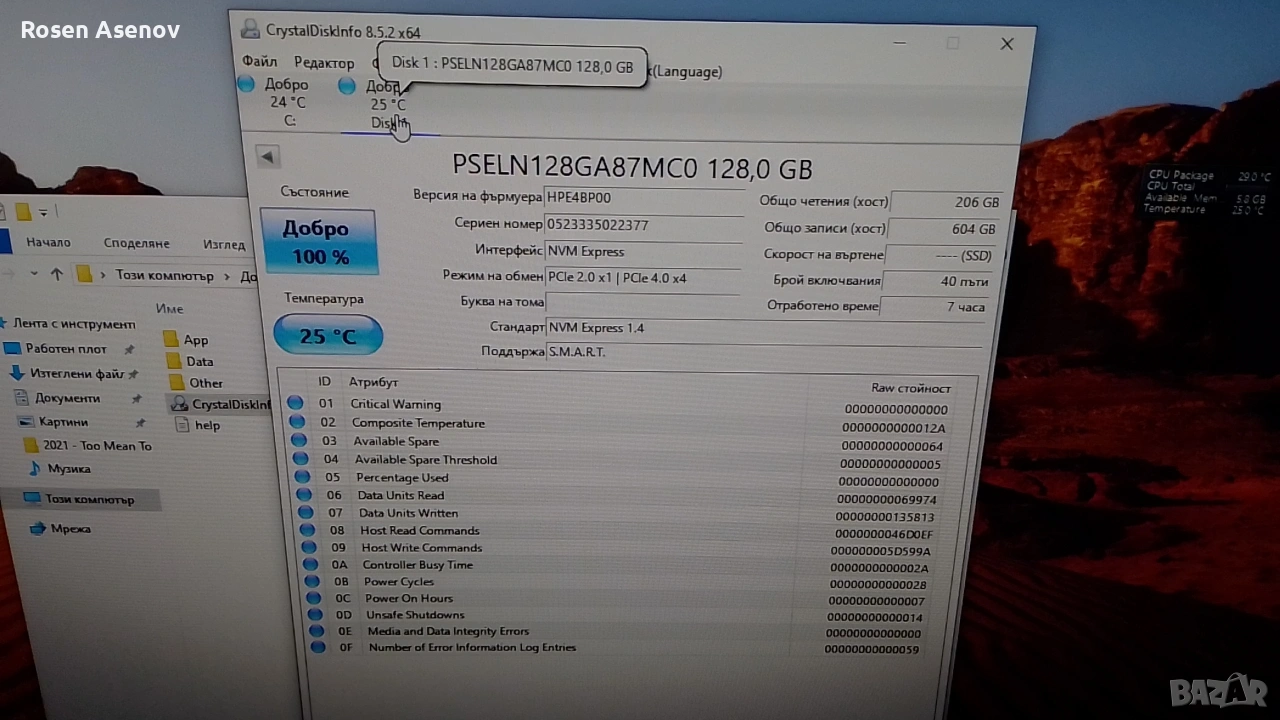Click the Critical Warning status indicator

click(294, 403)
